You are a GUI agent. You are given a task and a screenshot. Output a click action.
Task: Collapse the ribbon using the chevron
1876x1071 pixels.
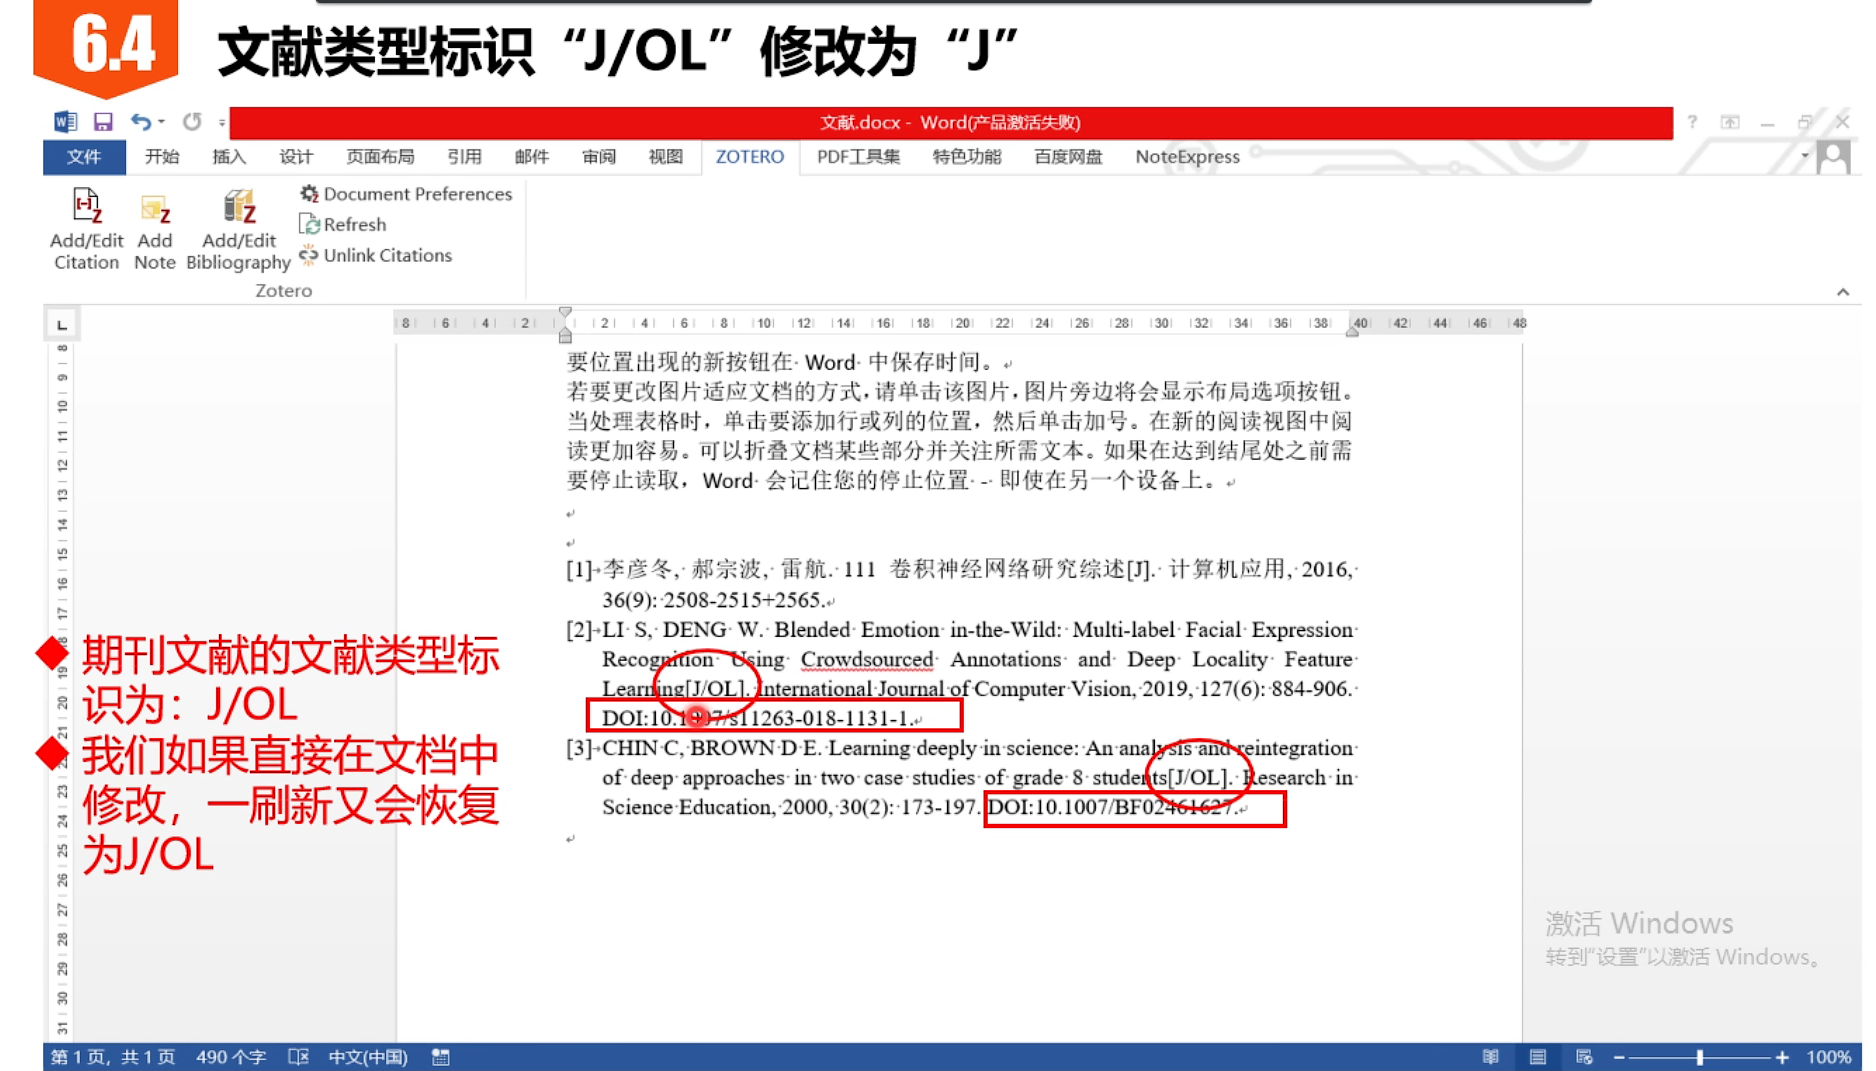1843,293
